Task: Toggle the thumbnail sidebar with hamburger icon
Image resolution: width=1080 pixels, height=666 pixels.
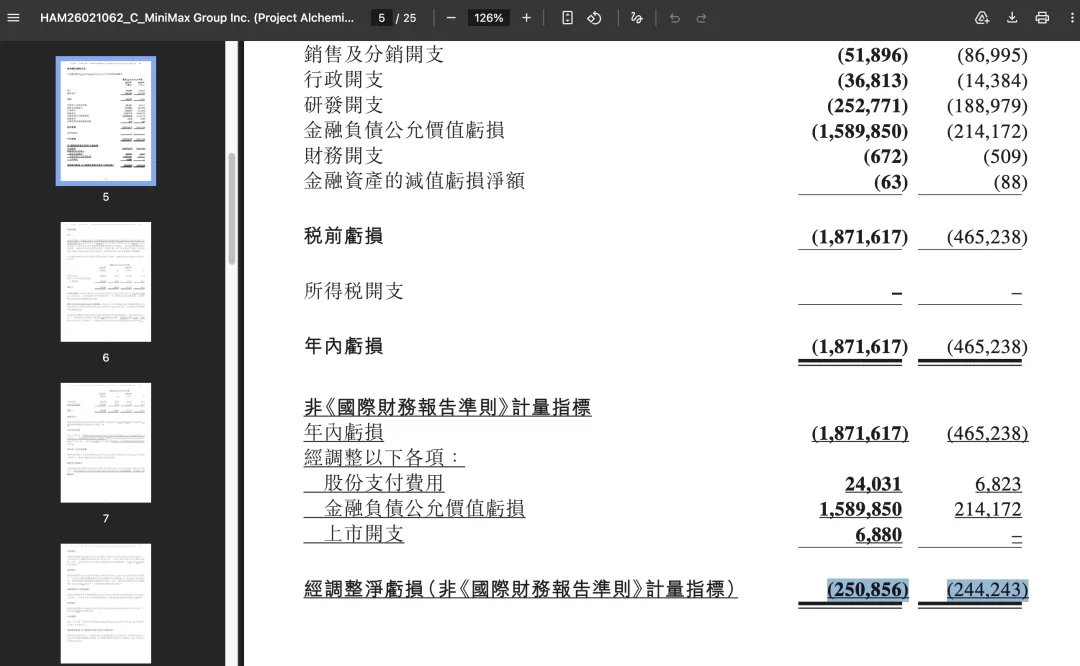Action: 13,17
